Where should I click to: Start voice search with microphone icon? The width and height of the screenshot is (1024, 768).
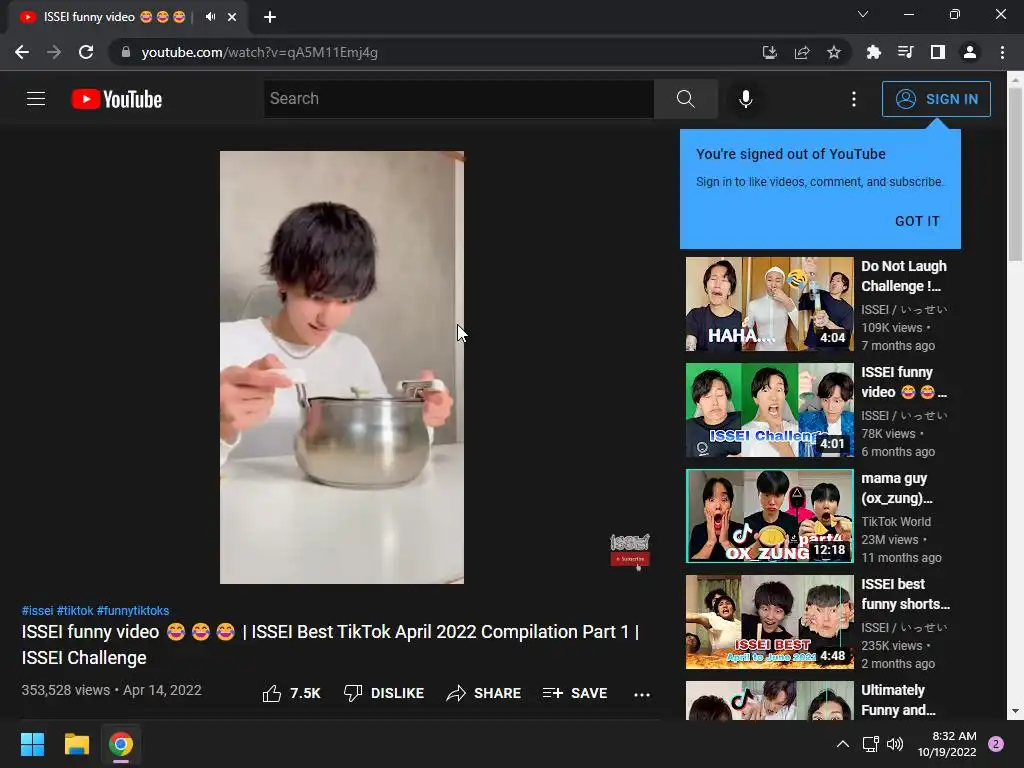pyautogui.click(x=745, y=99)
